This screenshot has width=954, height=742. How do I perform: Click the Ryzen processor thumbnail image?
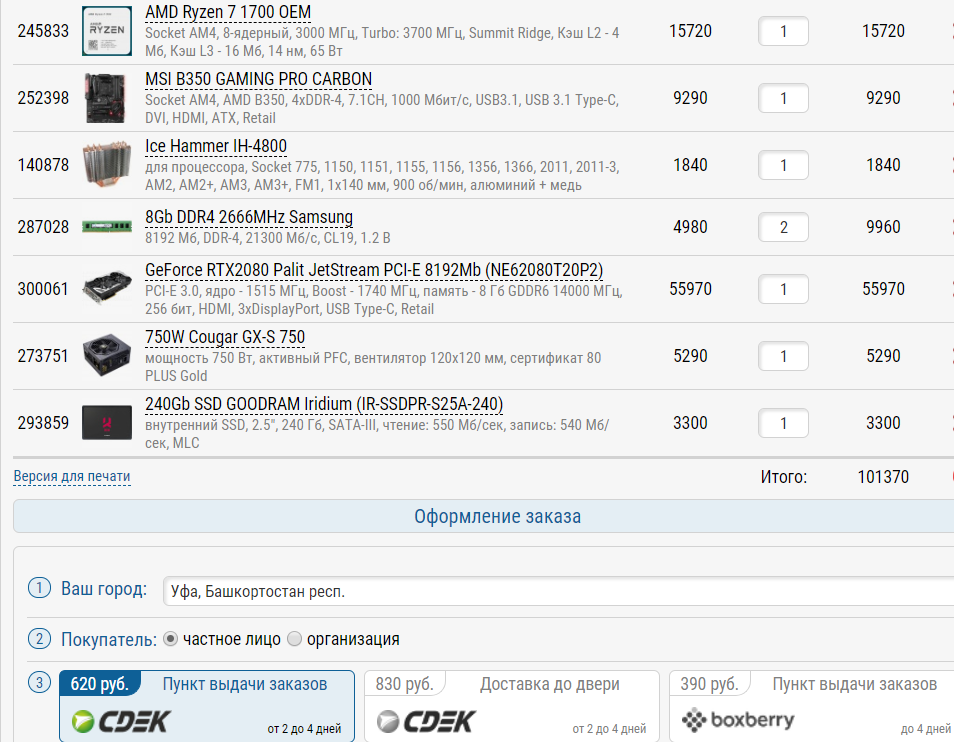coord(107,31)
